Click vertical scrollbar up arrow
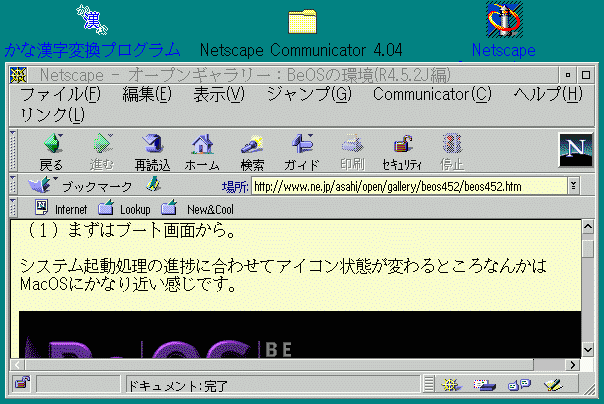The image size is (604, 404). (588, 227)
